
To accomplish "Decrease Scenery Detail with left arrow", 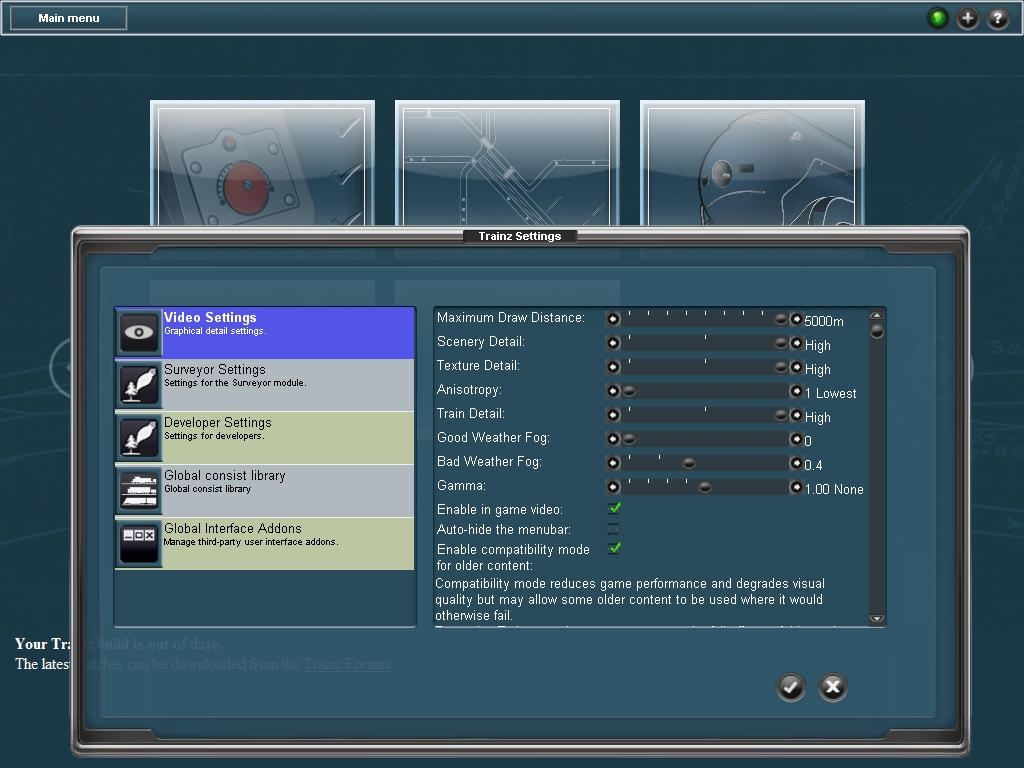I will [x=613, y=343].
